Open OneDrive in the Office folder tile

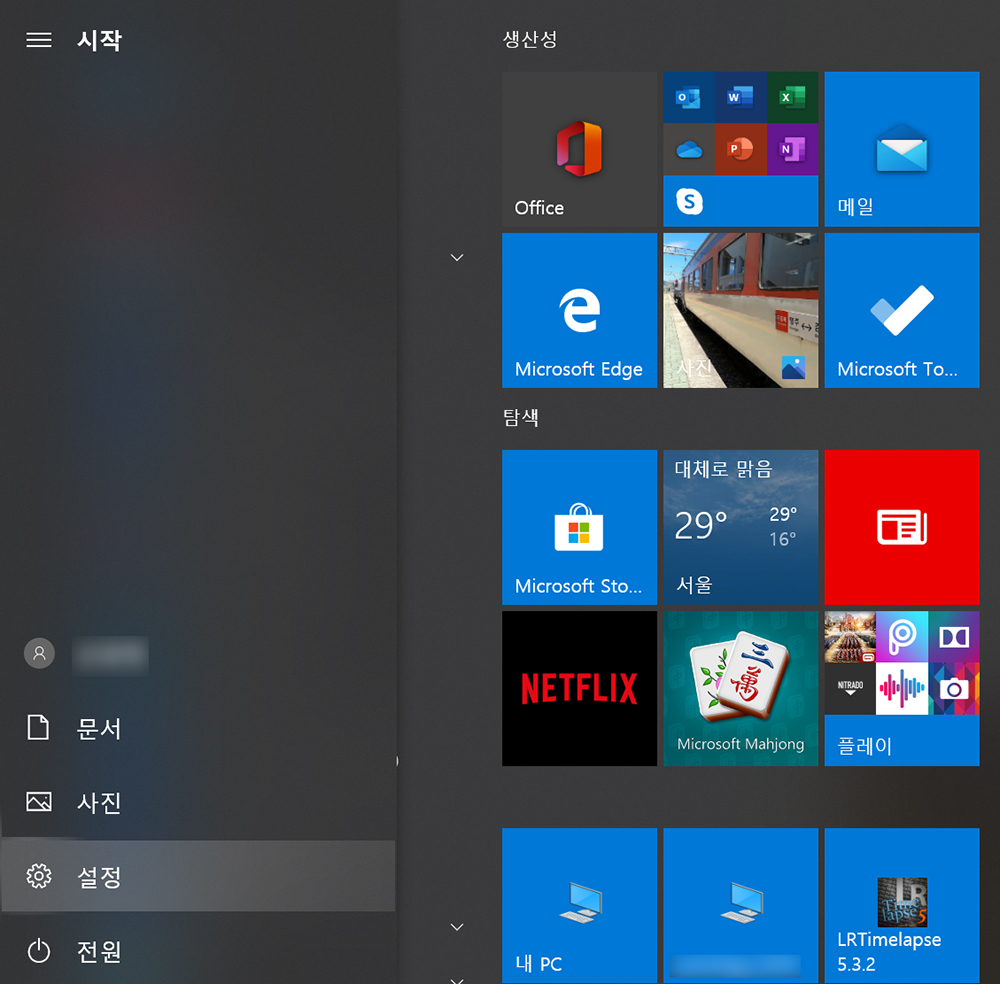pyautogui.click(x=688, y=149)
